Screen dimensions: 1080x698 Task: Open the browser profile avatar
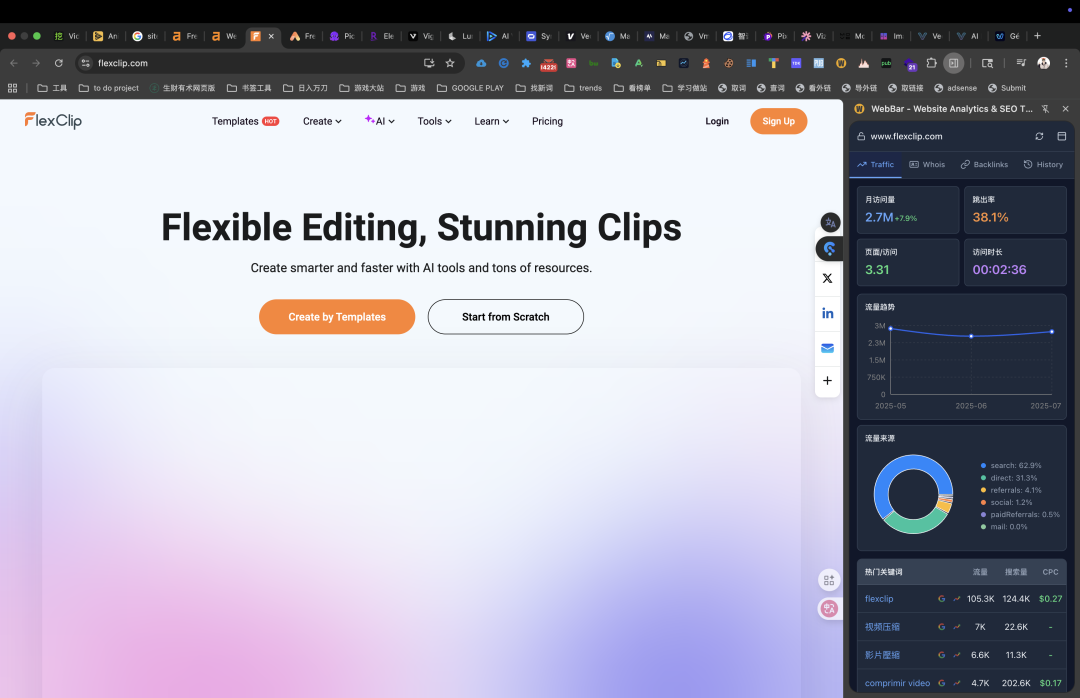[x=1043, y=63]
